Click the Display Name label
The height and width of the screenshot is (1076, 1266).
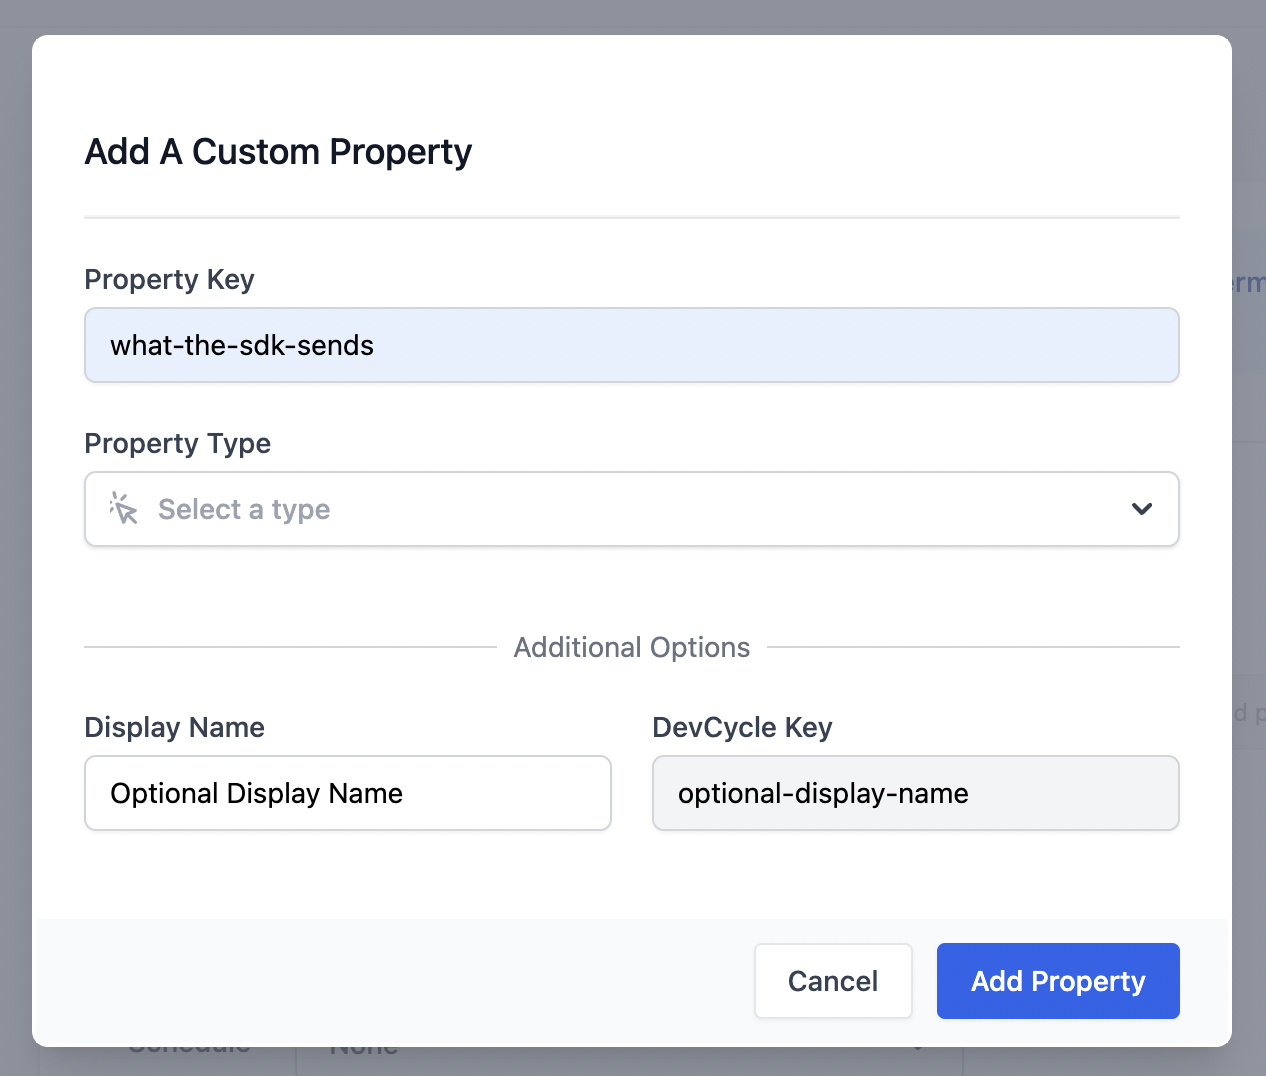[174, 728]
